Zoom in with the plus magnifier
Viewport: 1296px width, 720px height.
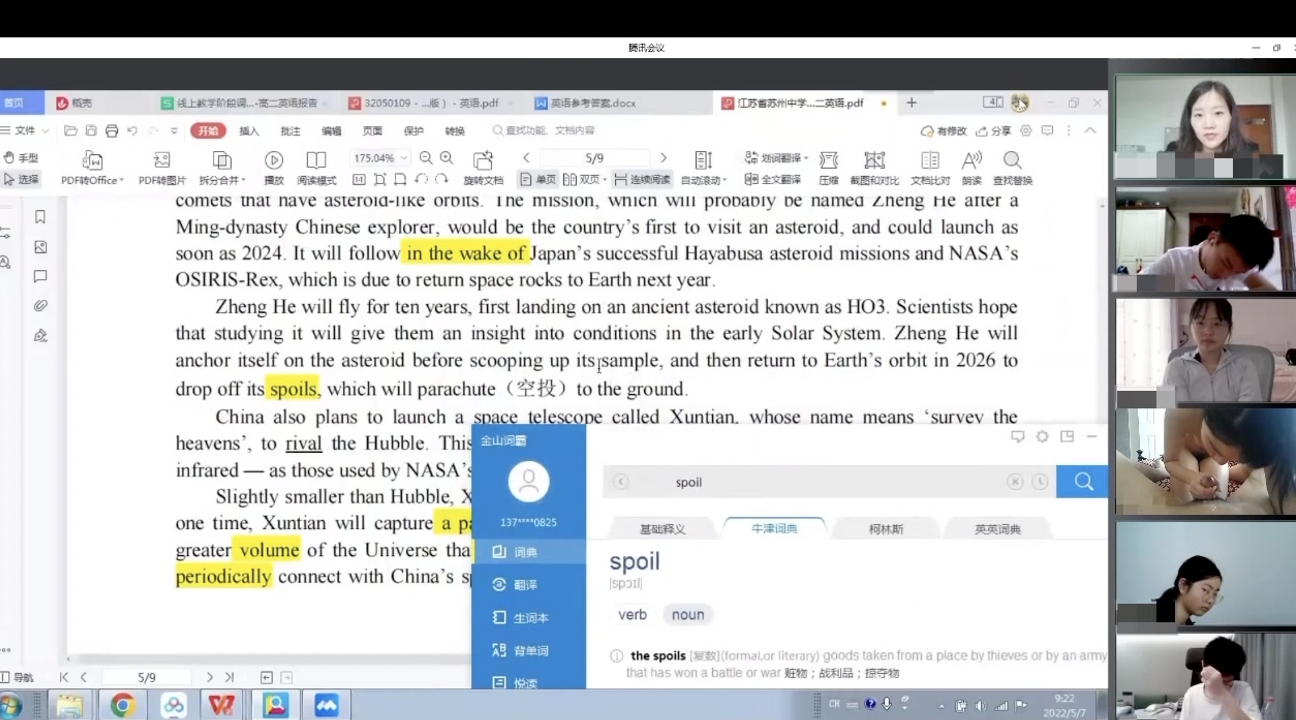point(446,158)
